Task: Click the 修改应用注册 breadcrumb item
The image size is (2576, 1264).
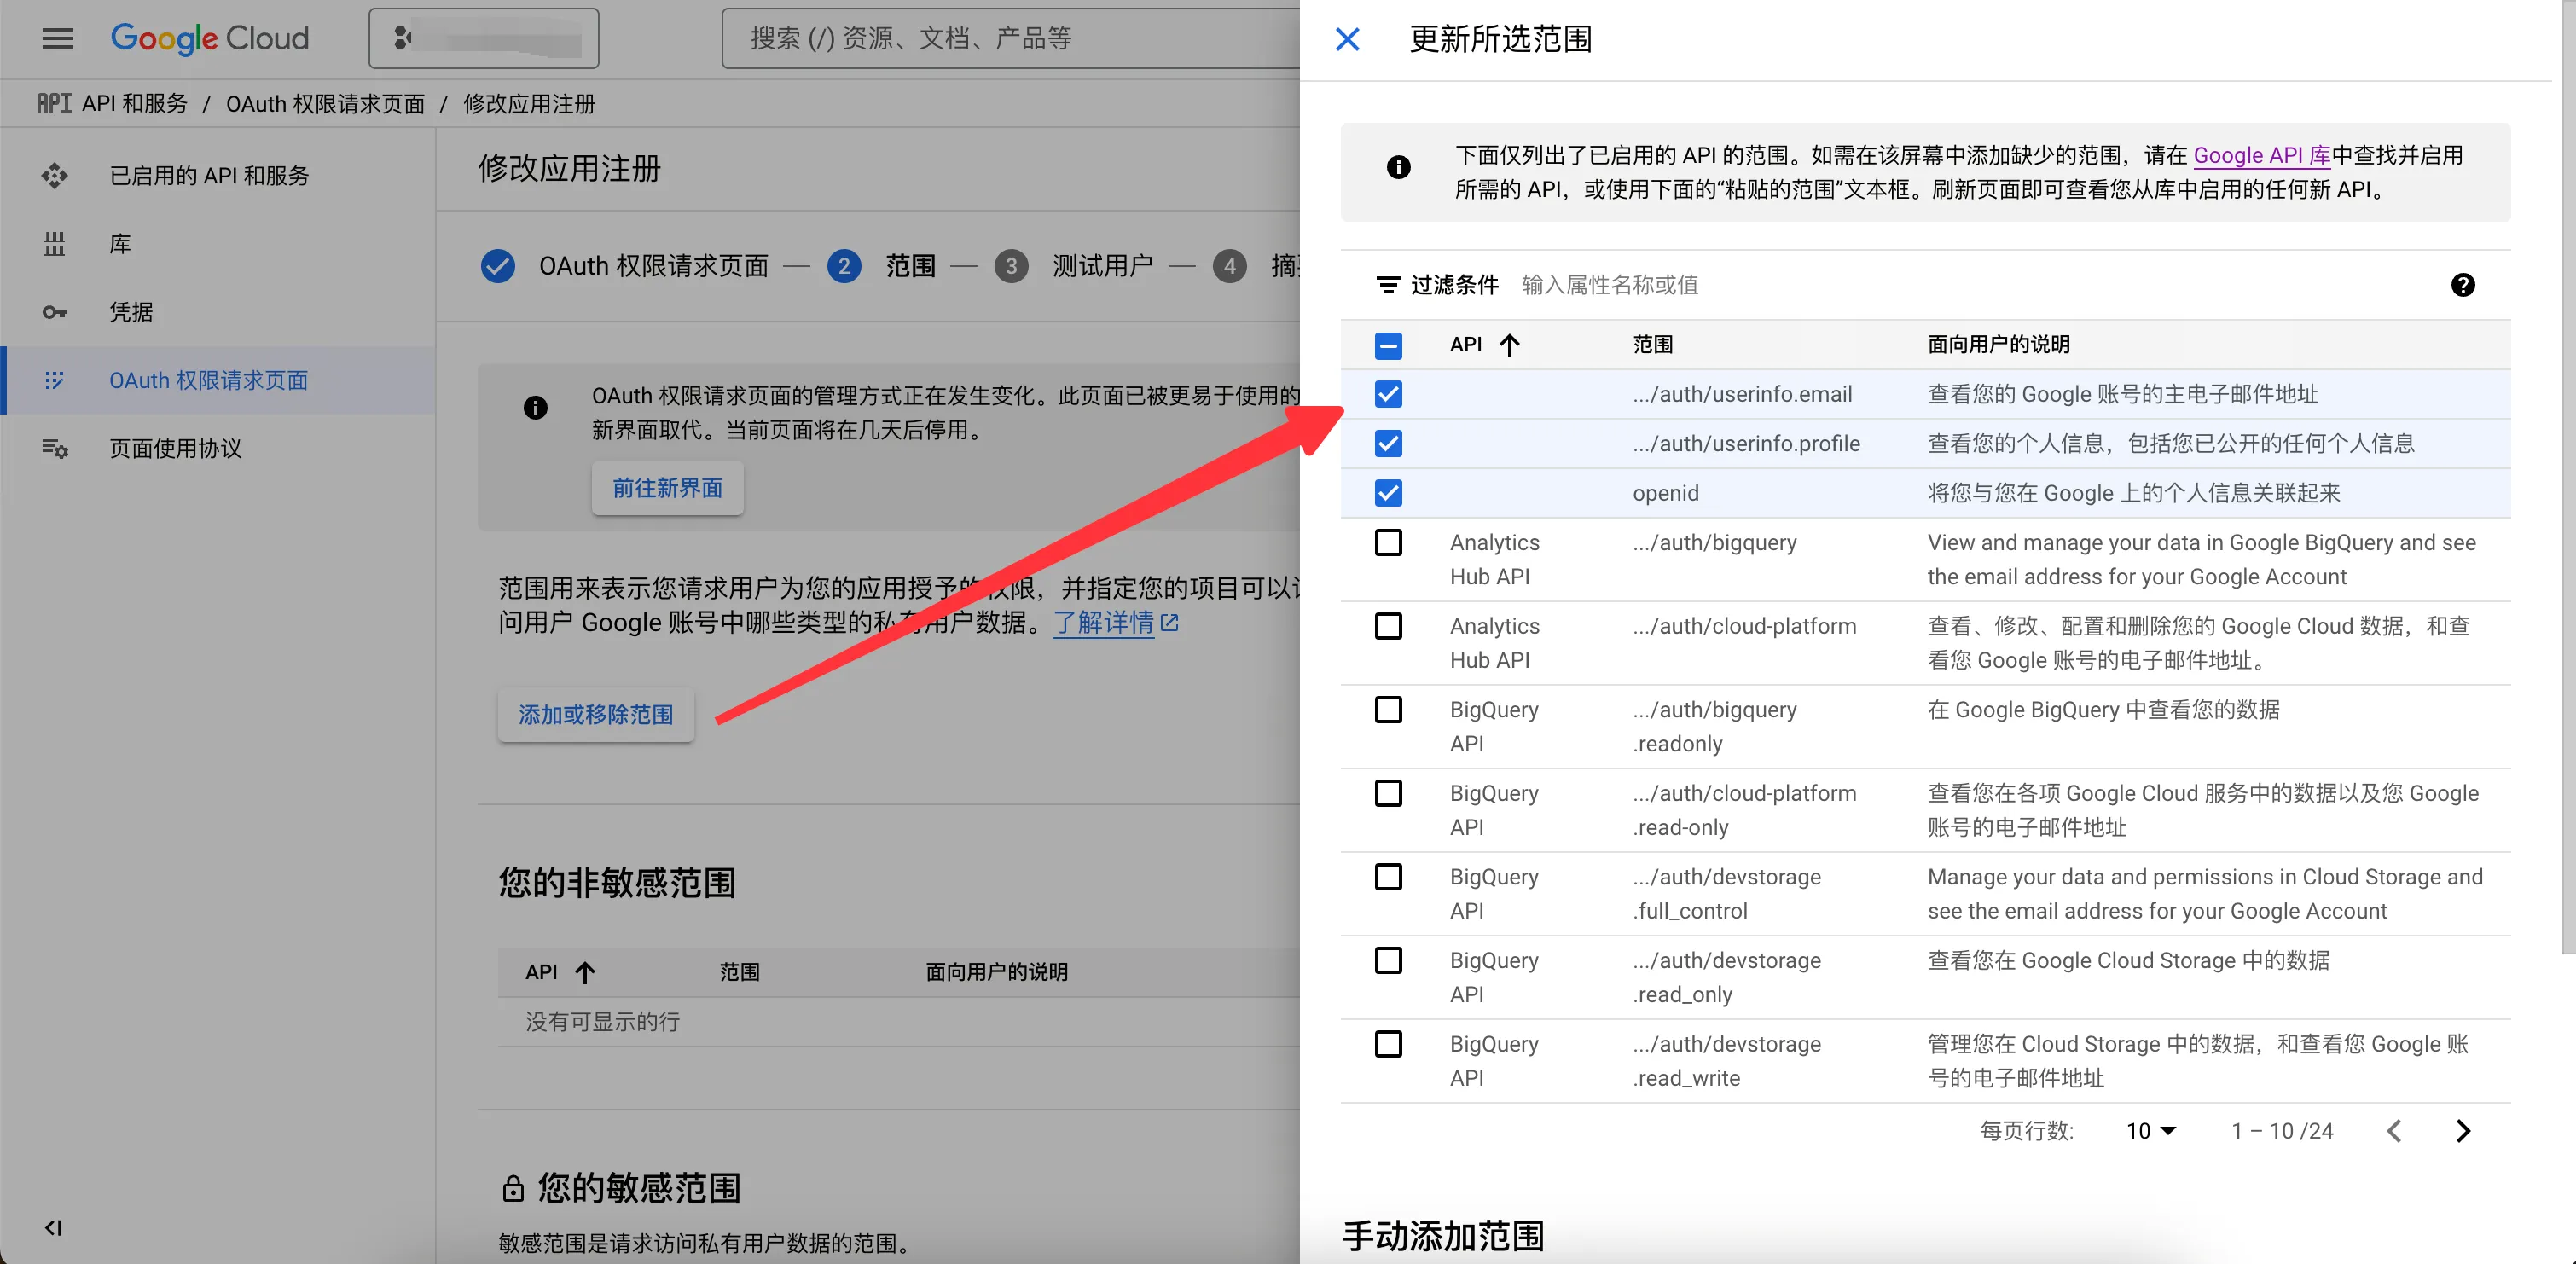Action: pyautogui.click(x=529, y=104)
